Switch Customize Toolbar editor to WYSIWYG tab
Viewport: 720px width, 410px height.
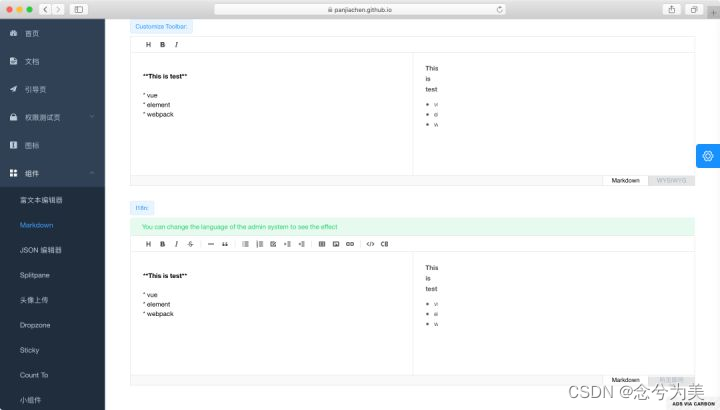pyautogui.click(x=671, y=180)
